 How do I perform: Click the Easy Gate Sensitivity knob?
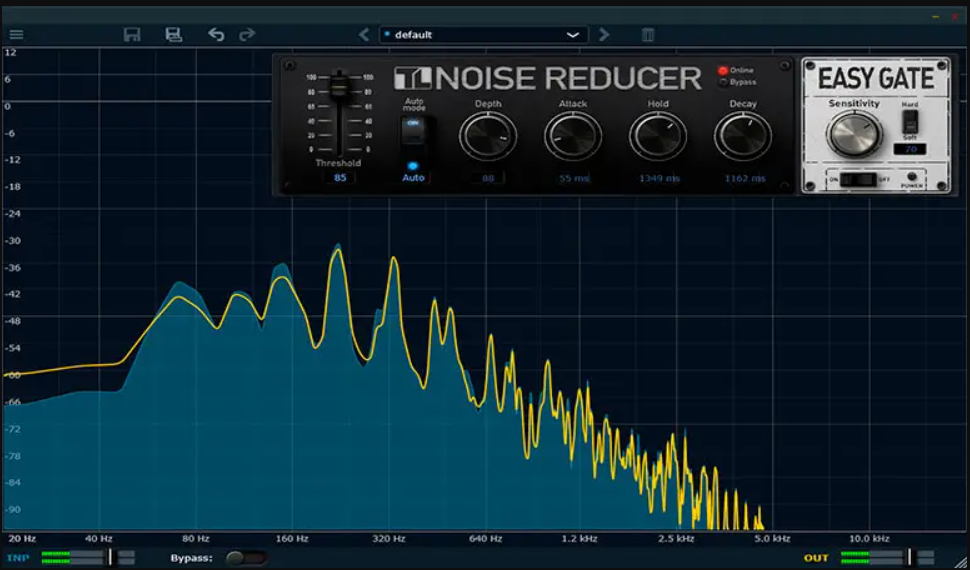click(854, 134)
